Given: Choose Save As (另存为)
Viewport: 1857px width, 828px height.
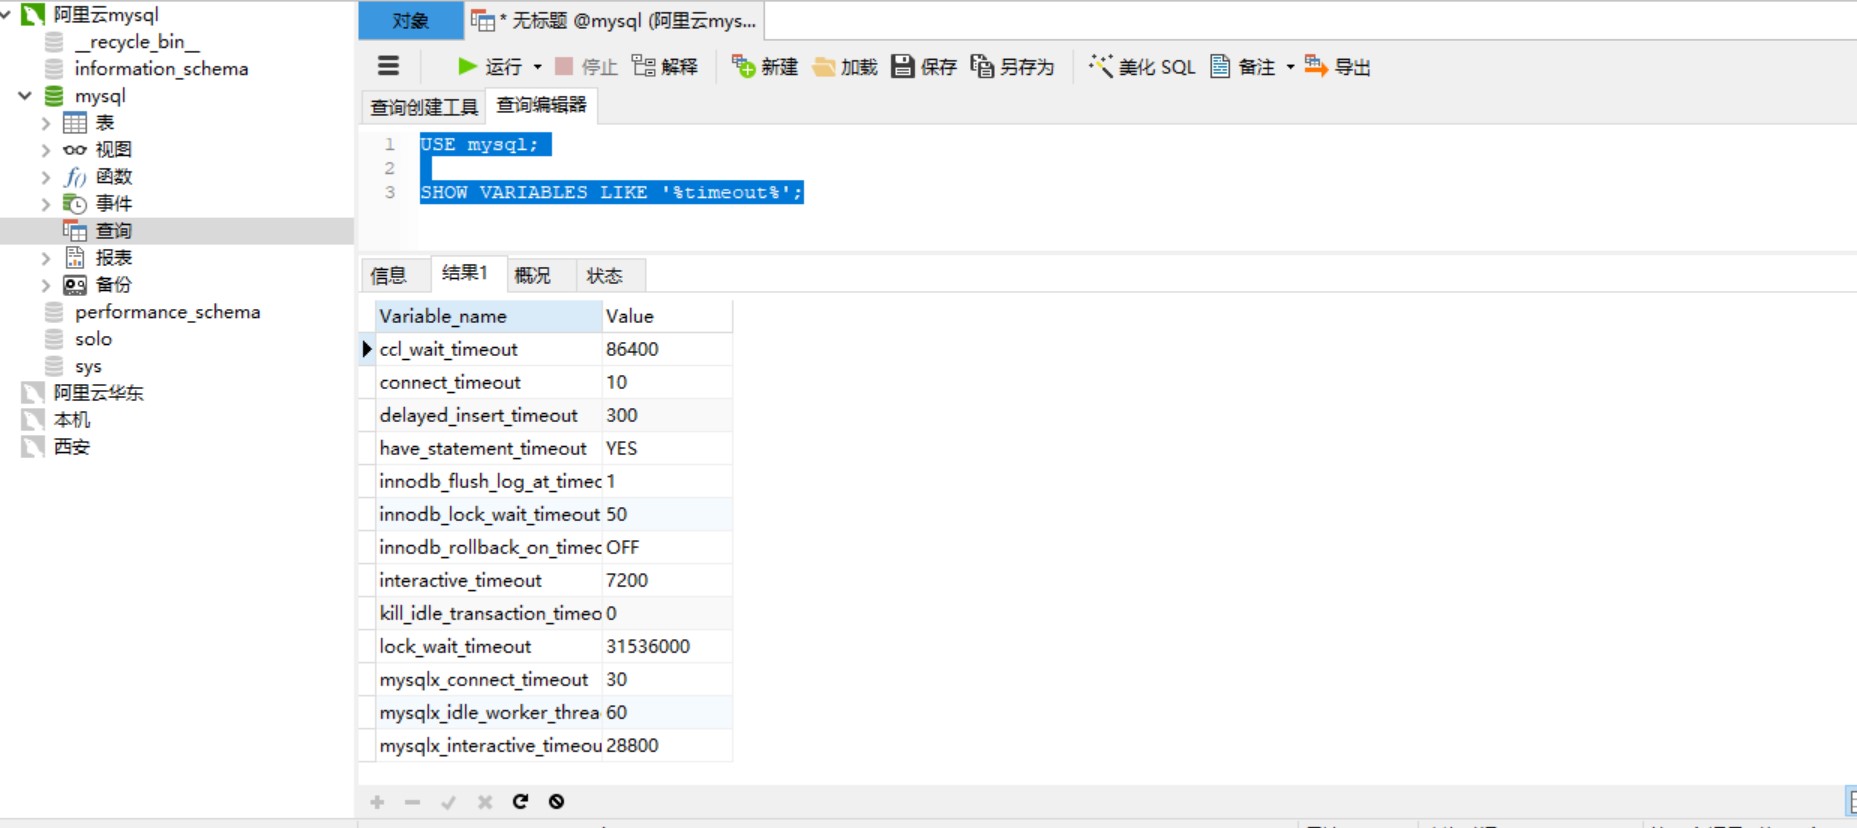Looking at the screenshot, I should [x=1012, y=67].
